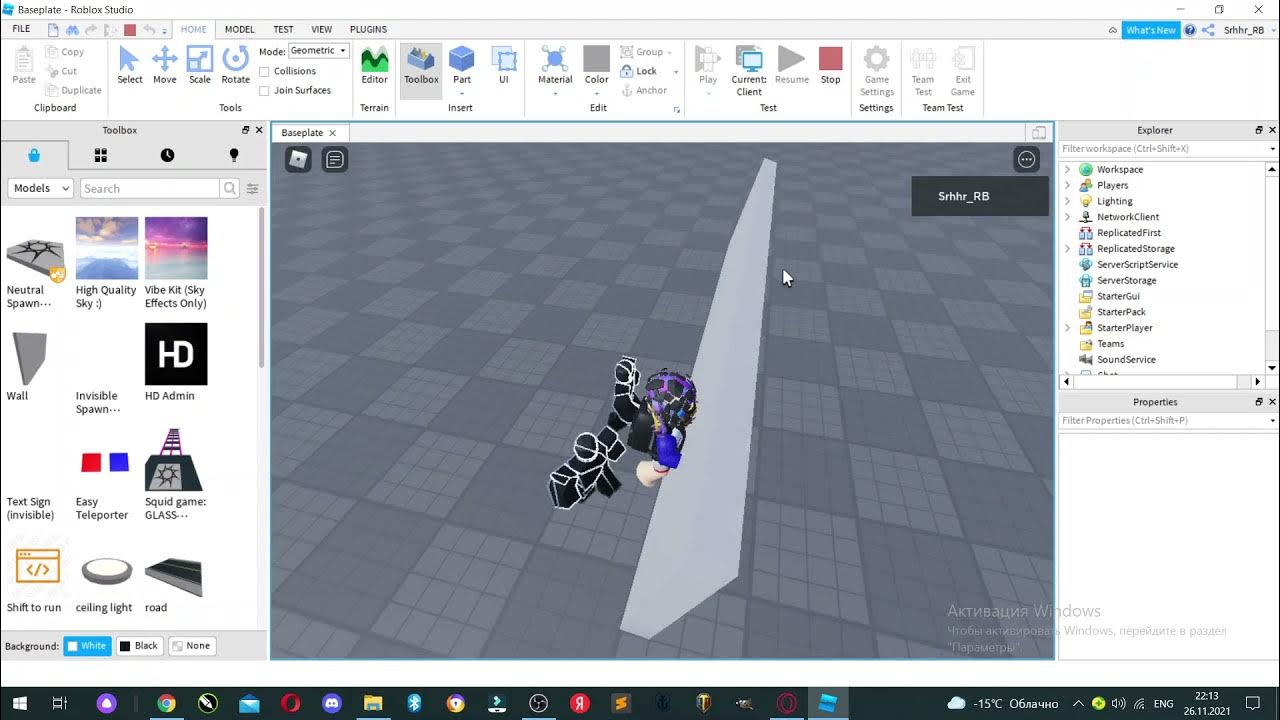Open the Recent tab in Toolbox
The image size is (1280, 720).
tap(167, 155)
